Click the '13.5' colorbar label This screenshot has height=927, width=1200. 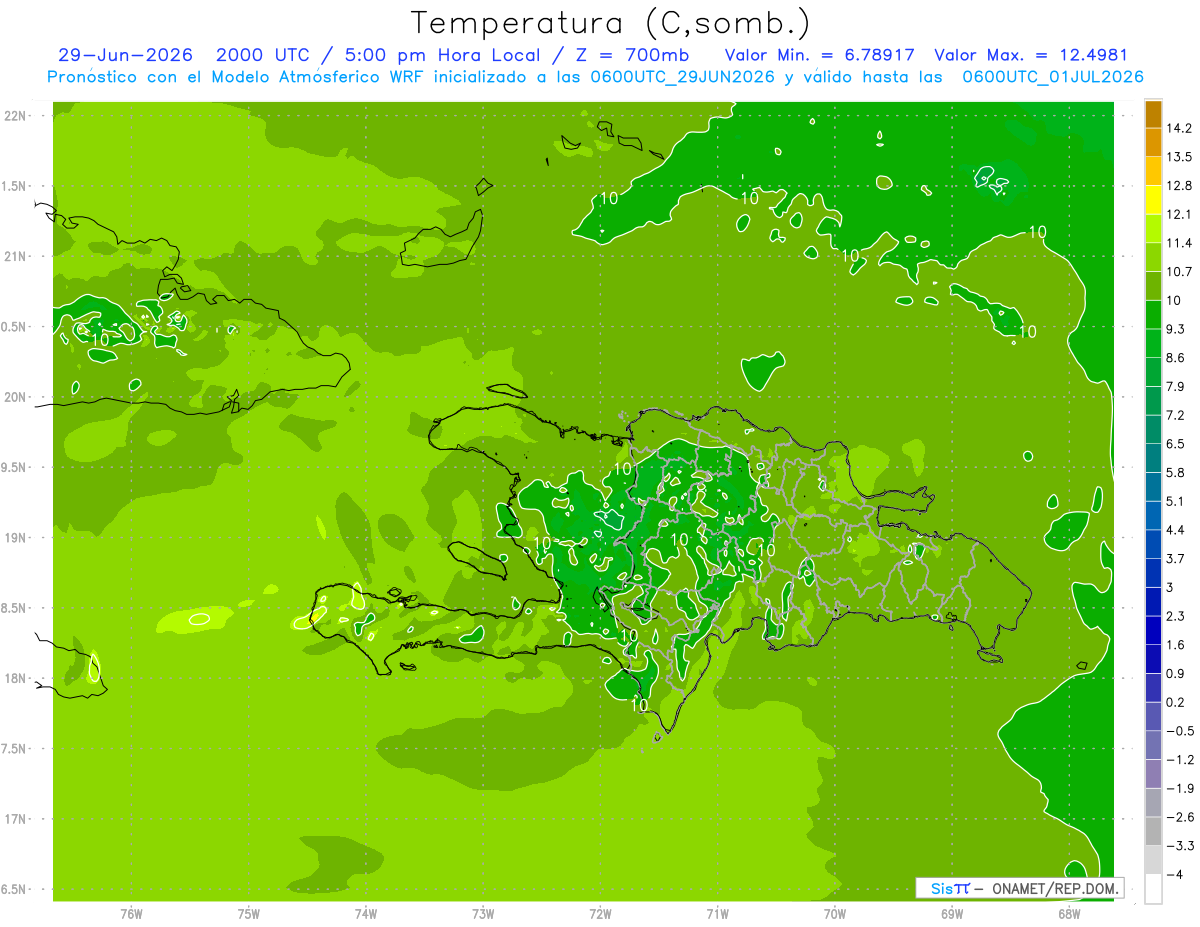click(1181, 157)
